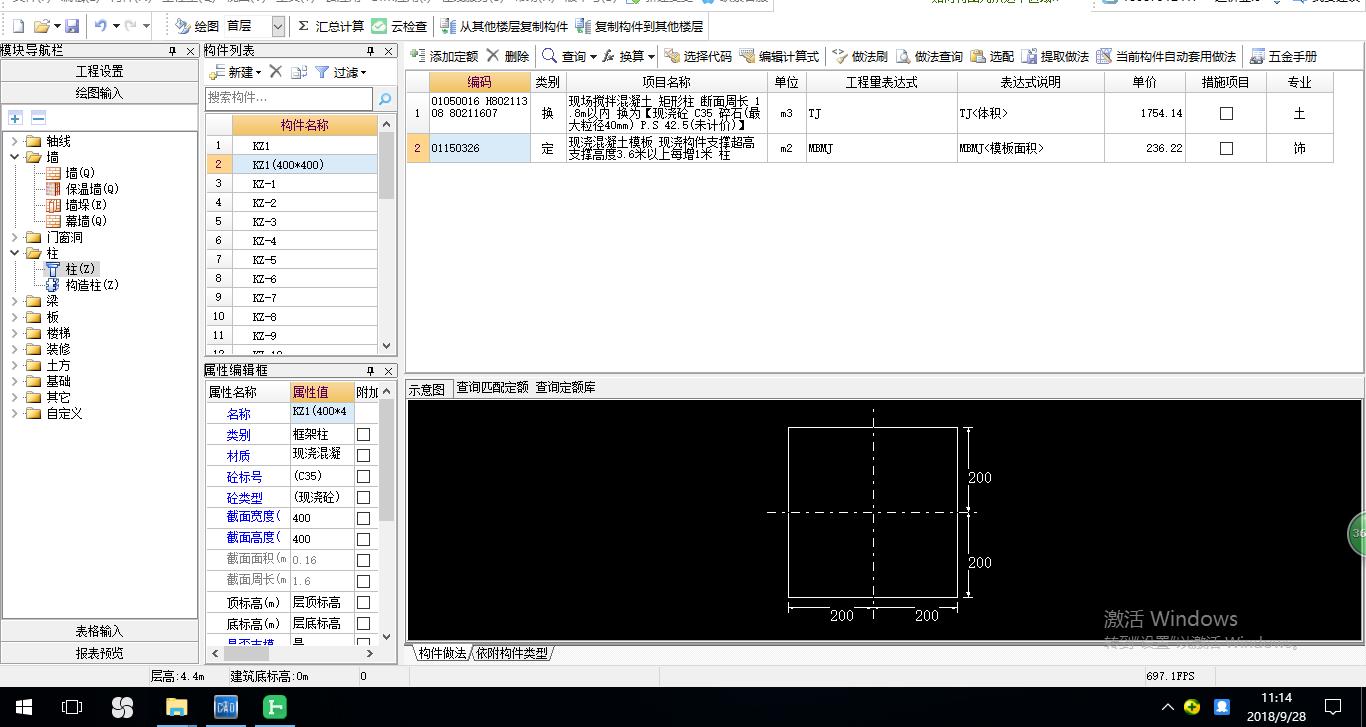Toggle 附加 checkbox for 砼类型 property

pos(363,497)
